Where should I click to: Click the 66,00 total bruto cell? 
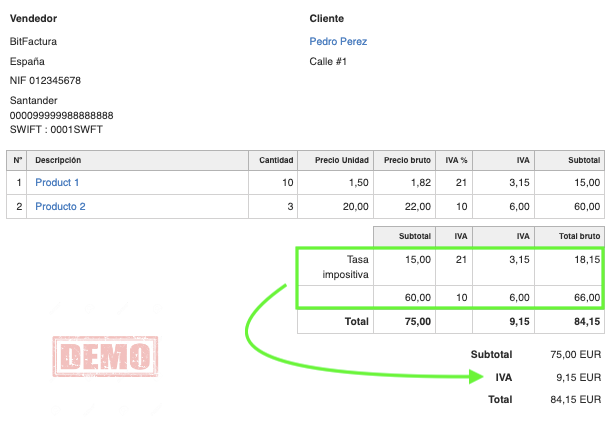click(x=585, y=297)
